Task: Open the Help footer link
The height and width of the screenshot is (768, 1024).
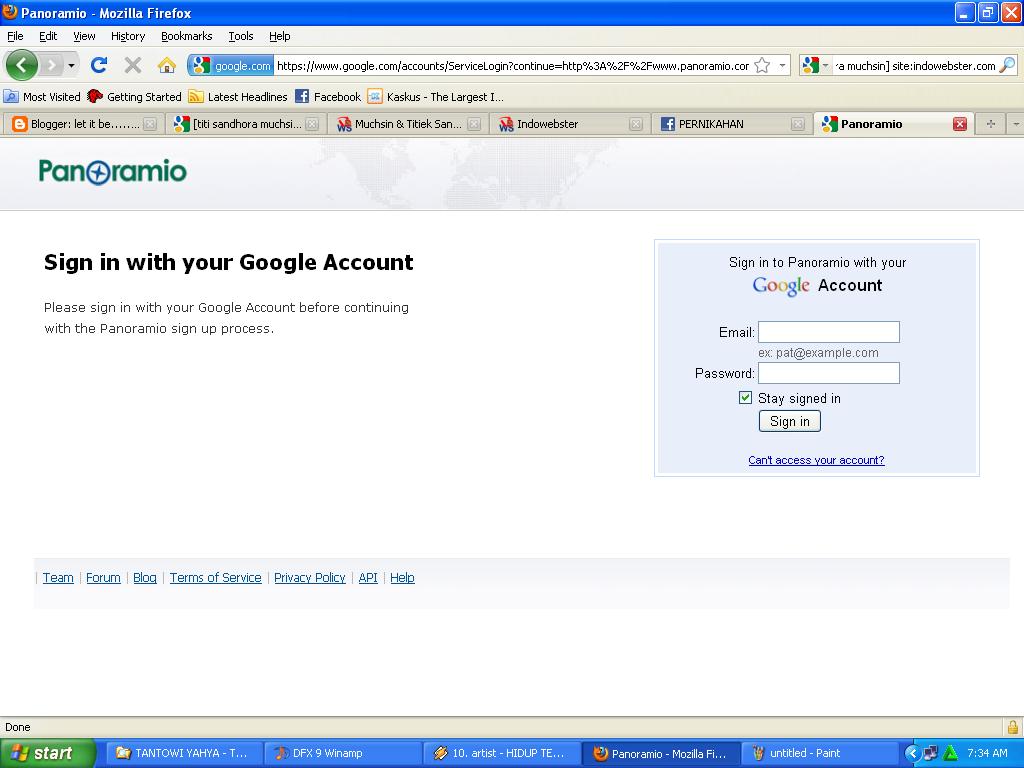Action: (402, 577)
